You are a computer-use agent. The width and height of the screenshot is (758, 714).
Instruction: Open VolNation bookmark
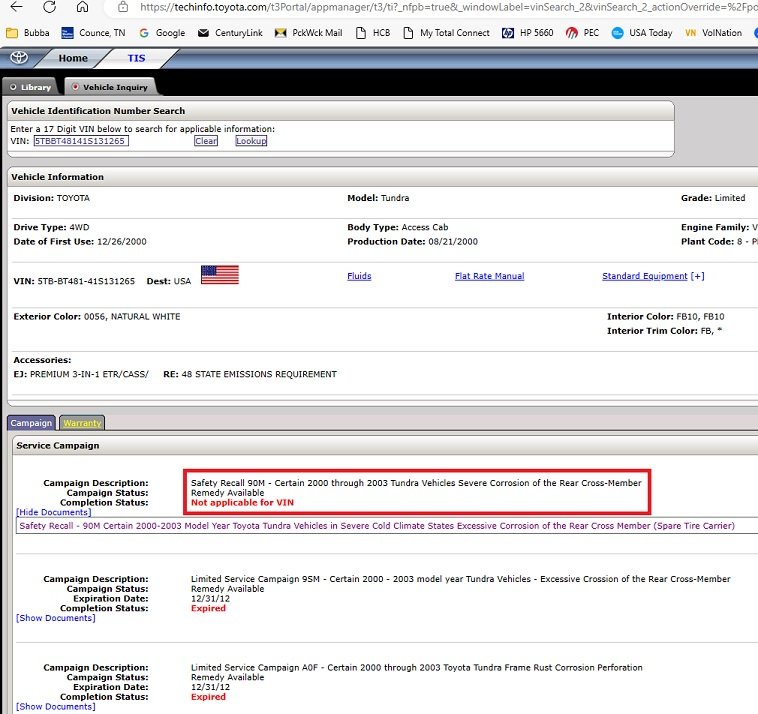(x=714, y=33)
